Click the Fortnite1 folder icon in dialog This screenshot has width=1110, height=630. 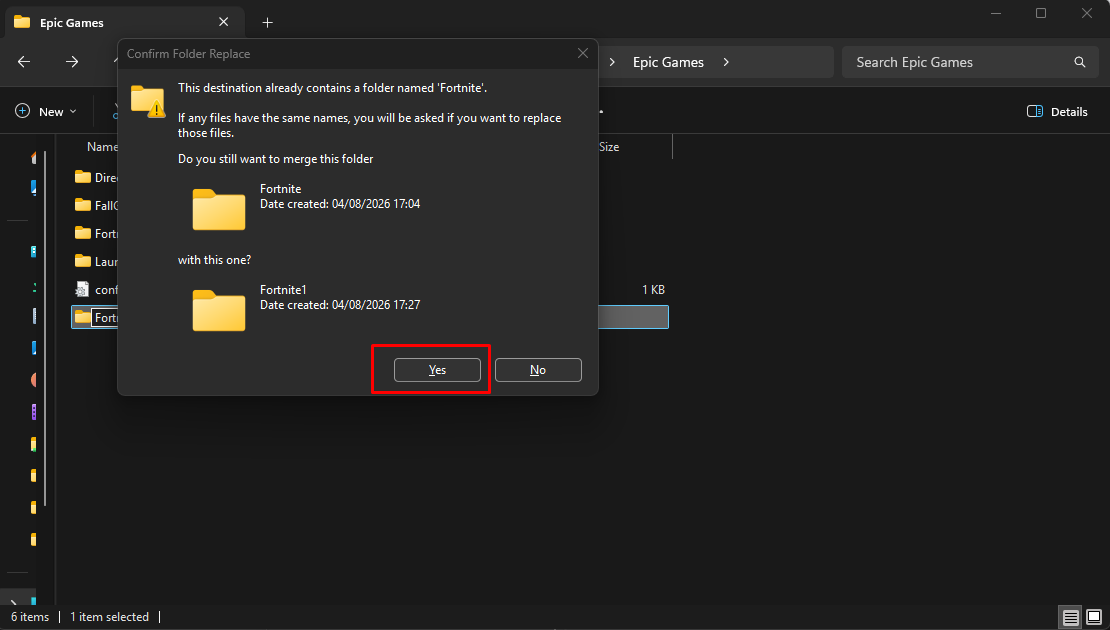[x=219, y=310]
